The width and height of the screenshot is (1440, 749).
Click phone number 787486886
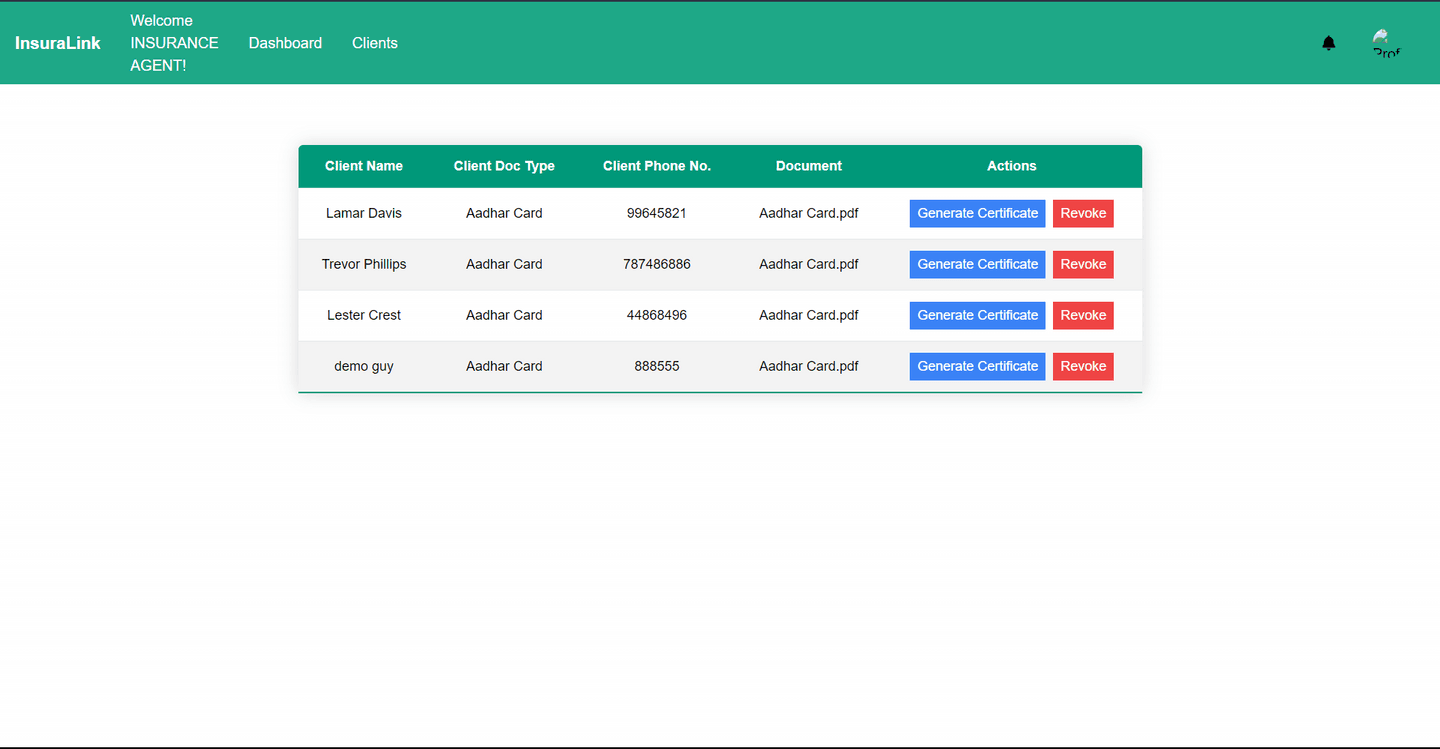pyautogui.click(x=657, y=264)
